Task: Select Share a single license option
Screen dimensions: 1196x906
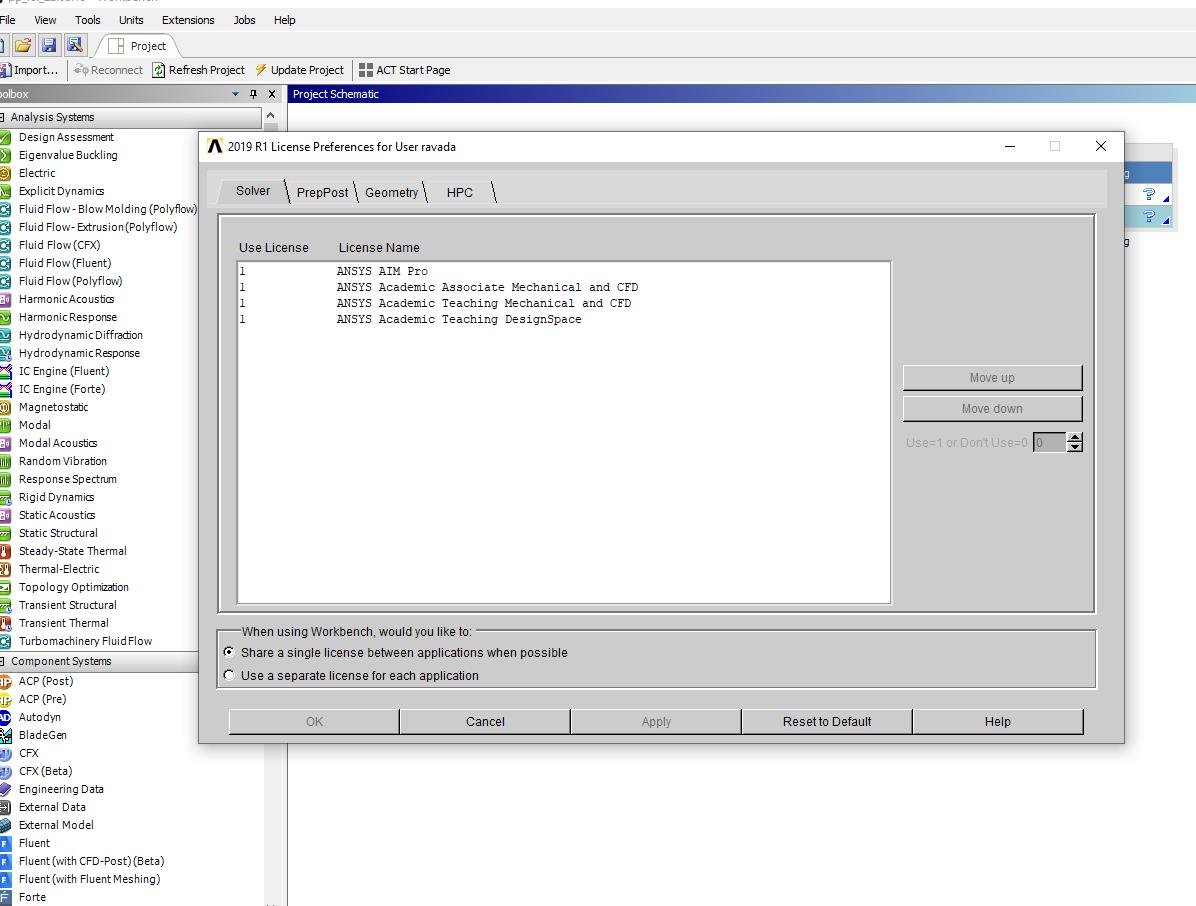Action: [229, 653]
